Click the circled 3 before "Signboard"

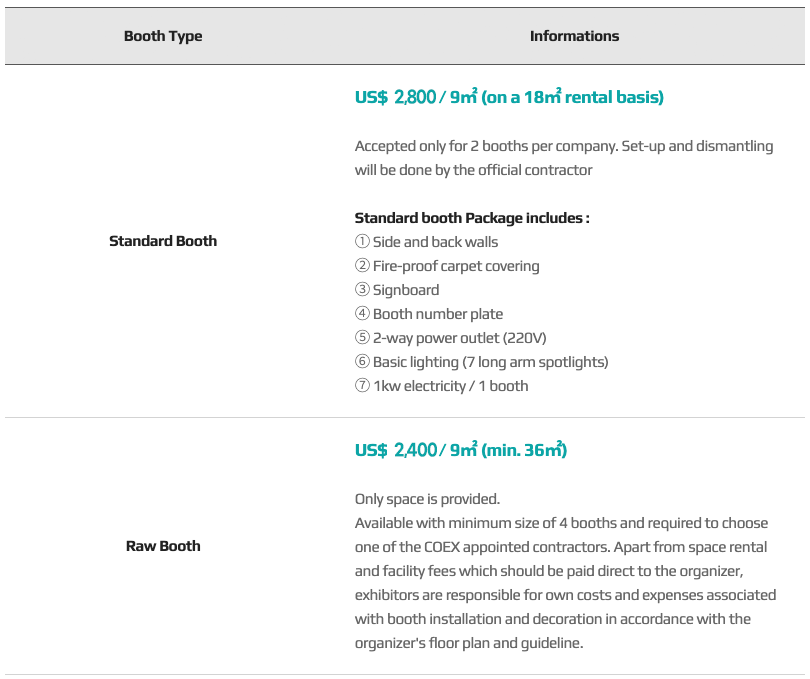point(362,290)
